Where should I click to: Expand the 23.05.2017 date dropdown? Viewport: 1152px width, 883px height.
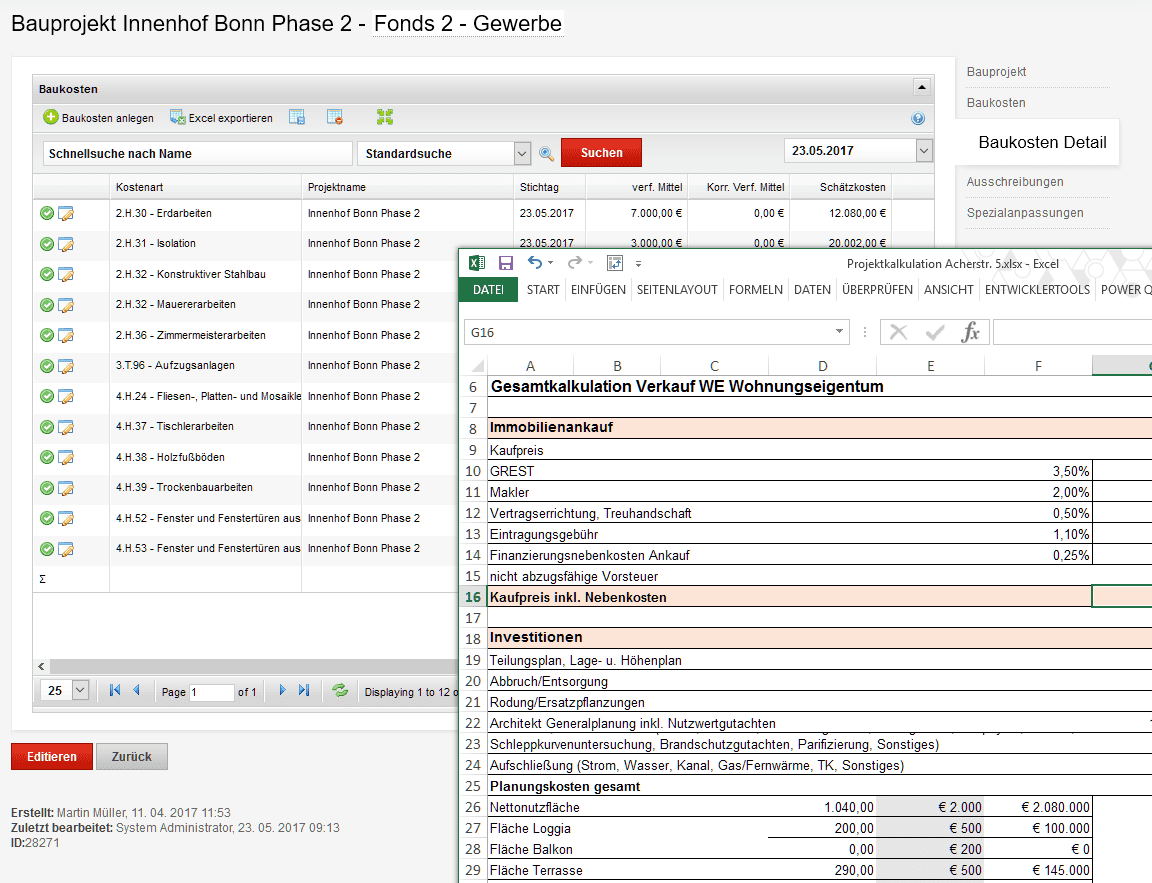coord(924,151)
